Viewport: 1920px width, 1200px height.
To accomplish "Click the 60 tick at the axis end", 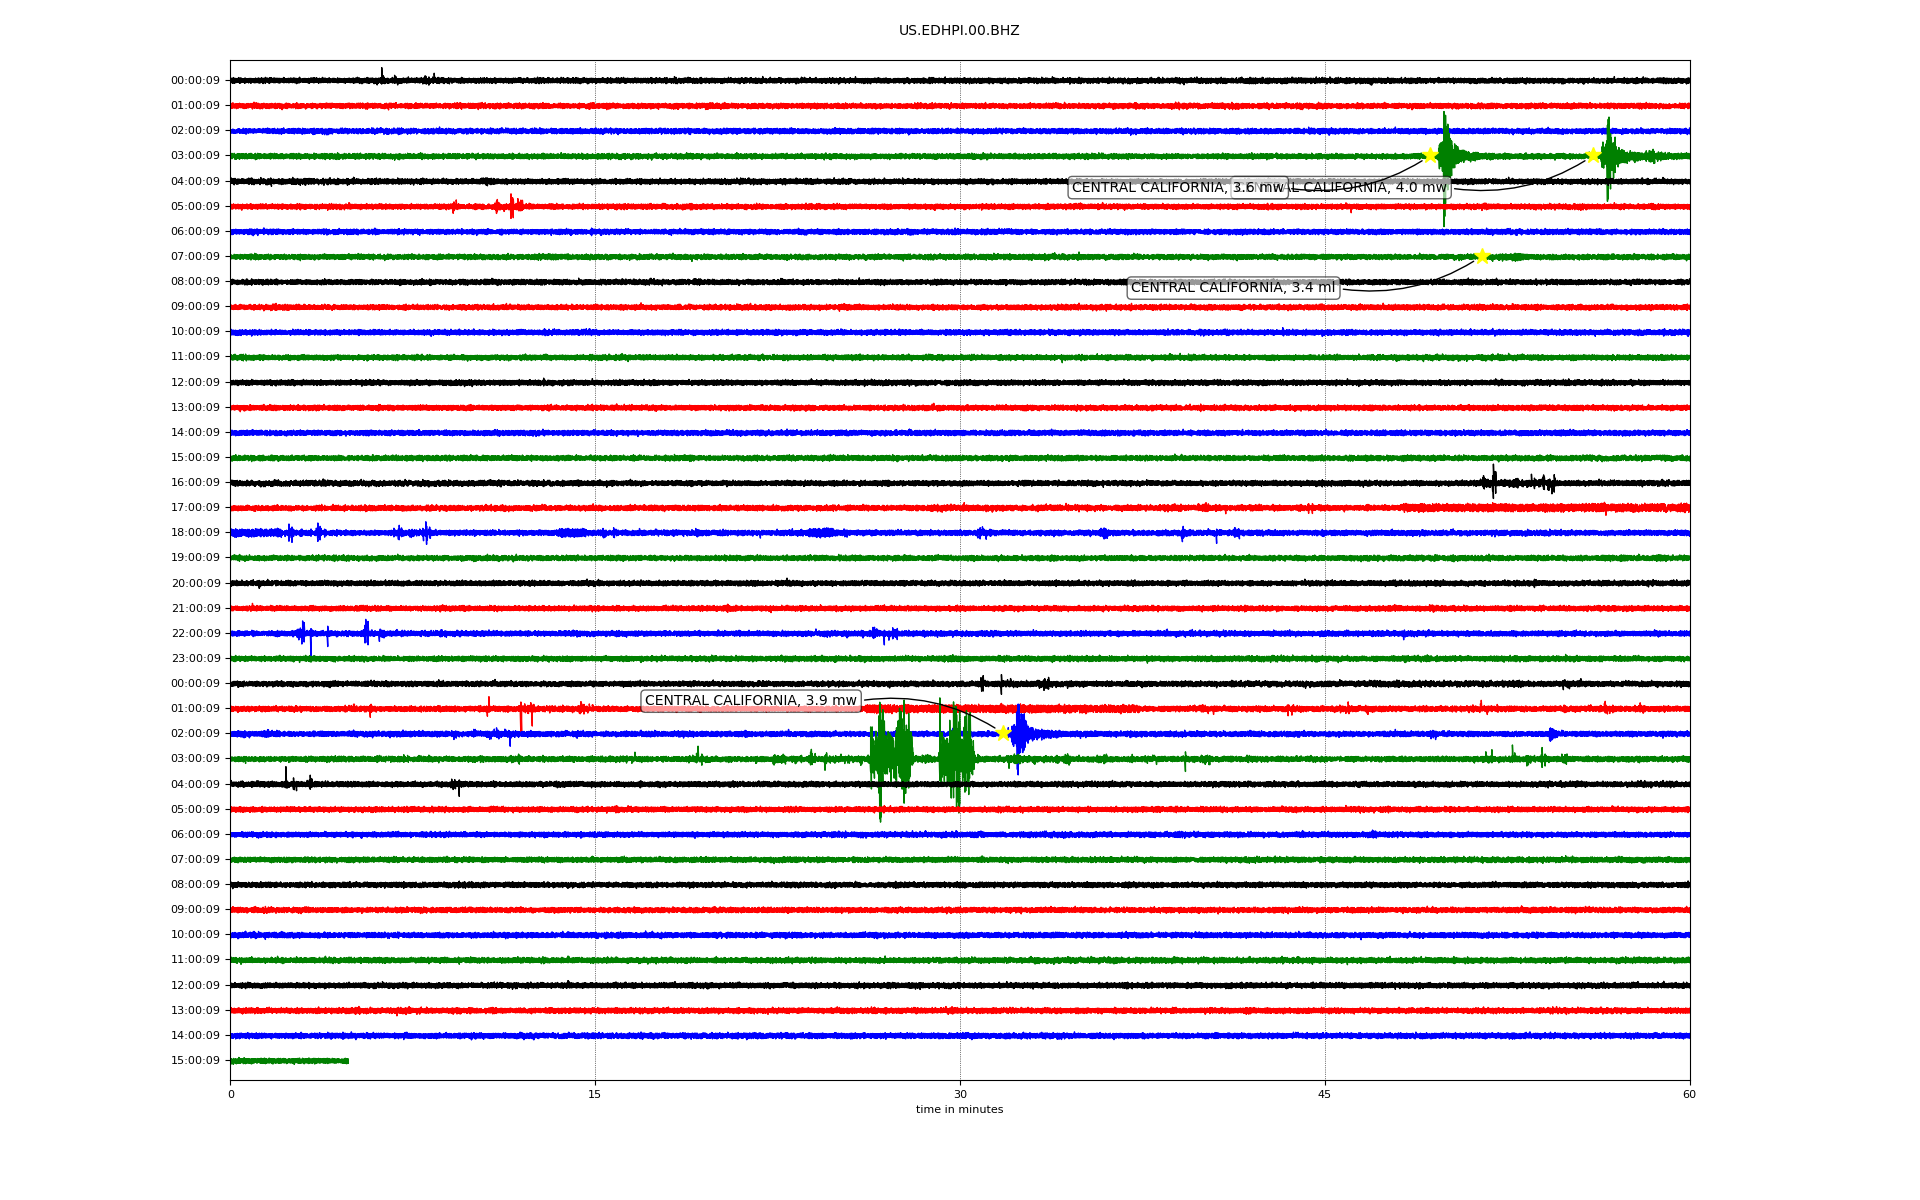I will point(1689,1094).
